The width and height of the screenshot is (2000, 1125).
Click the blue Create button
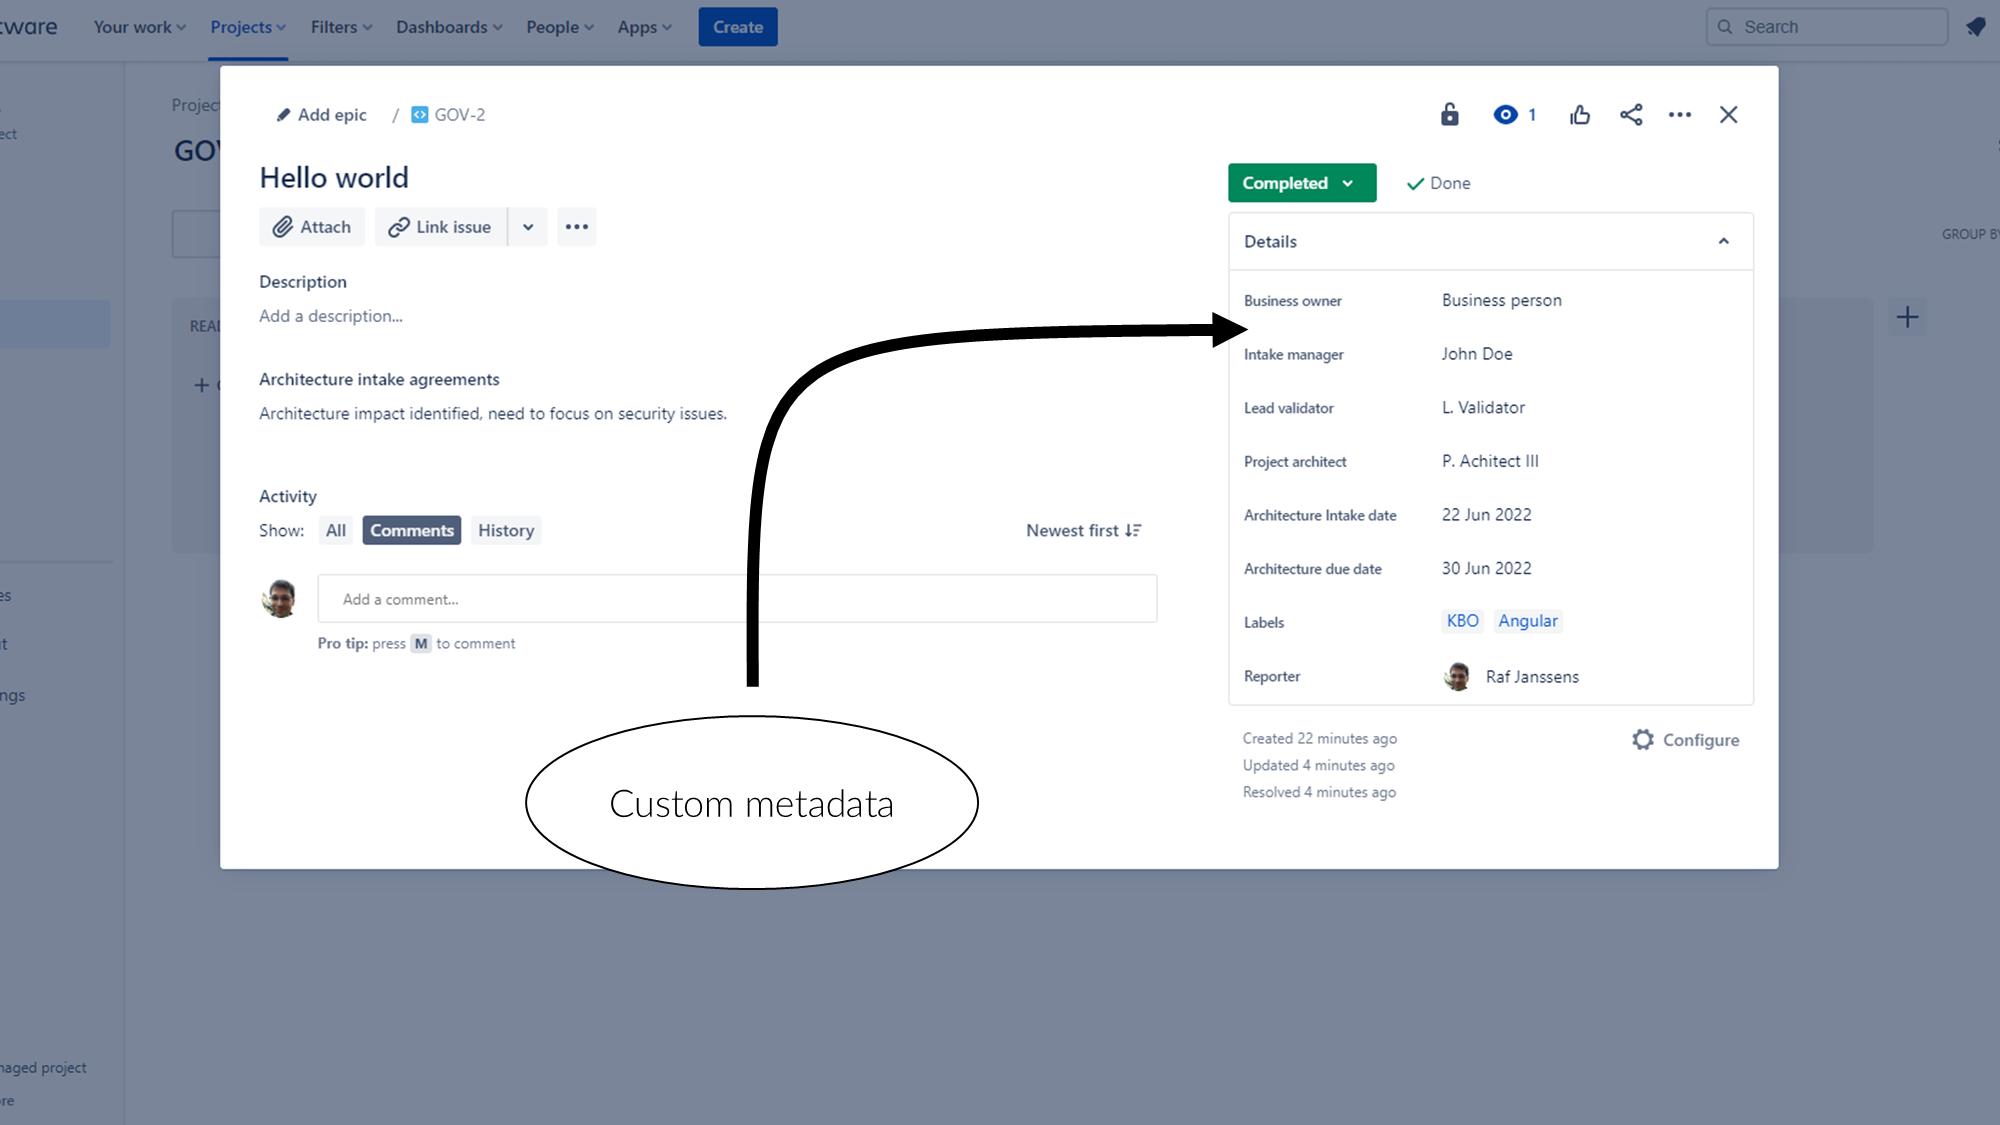[738, 27]
